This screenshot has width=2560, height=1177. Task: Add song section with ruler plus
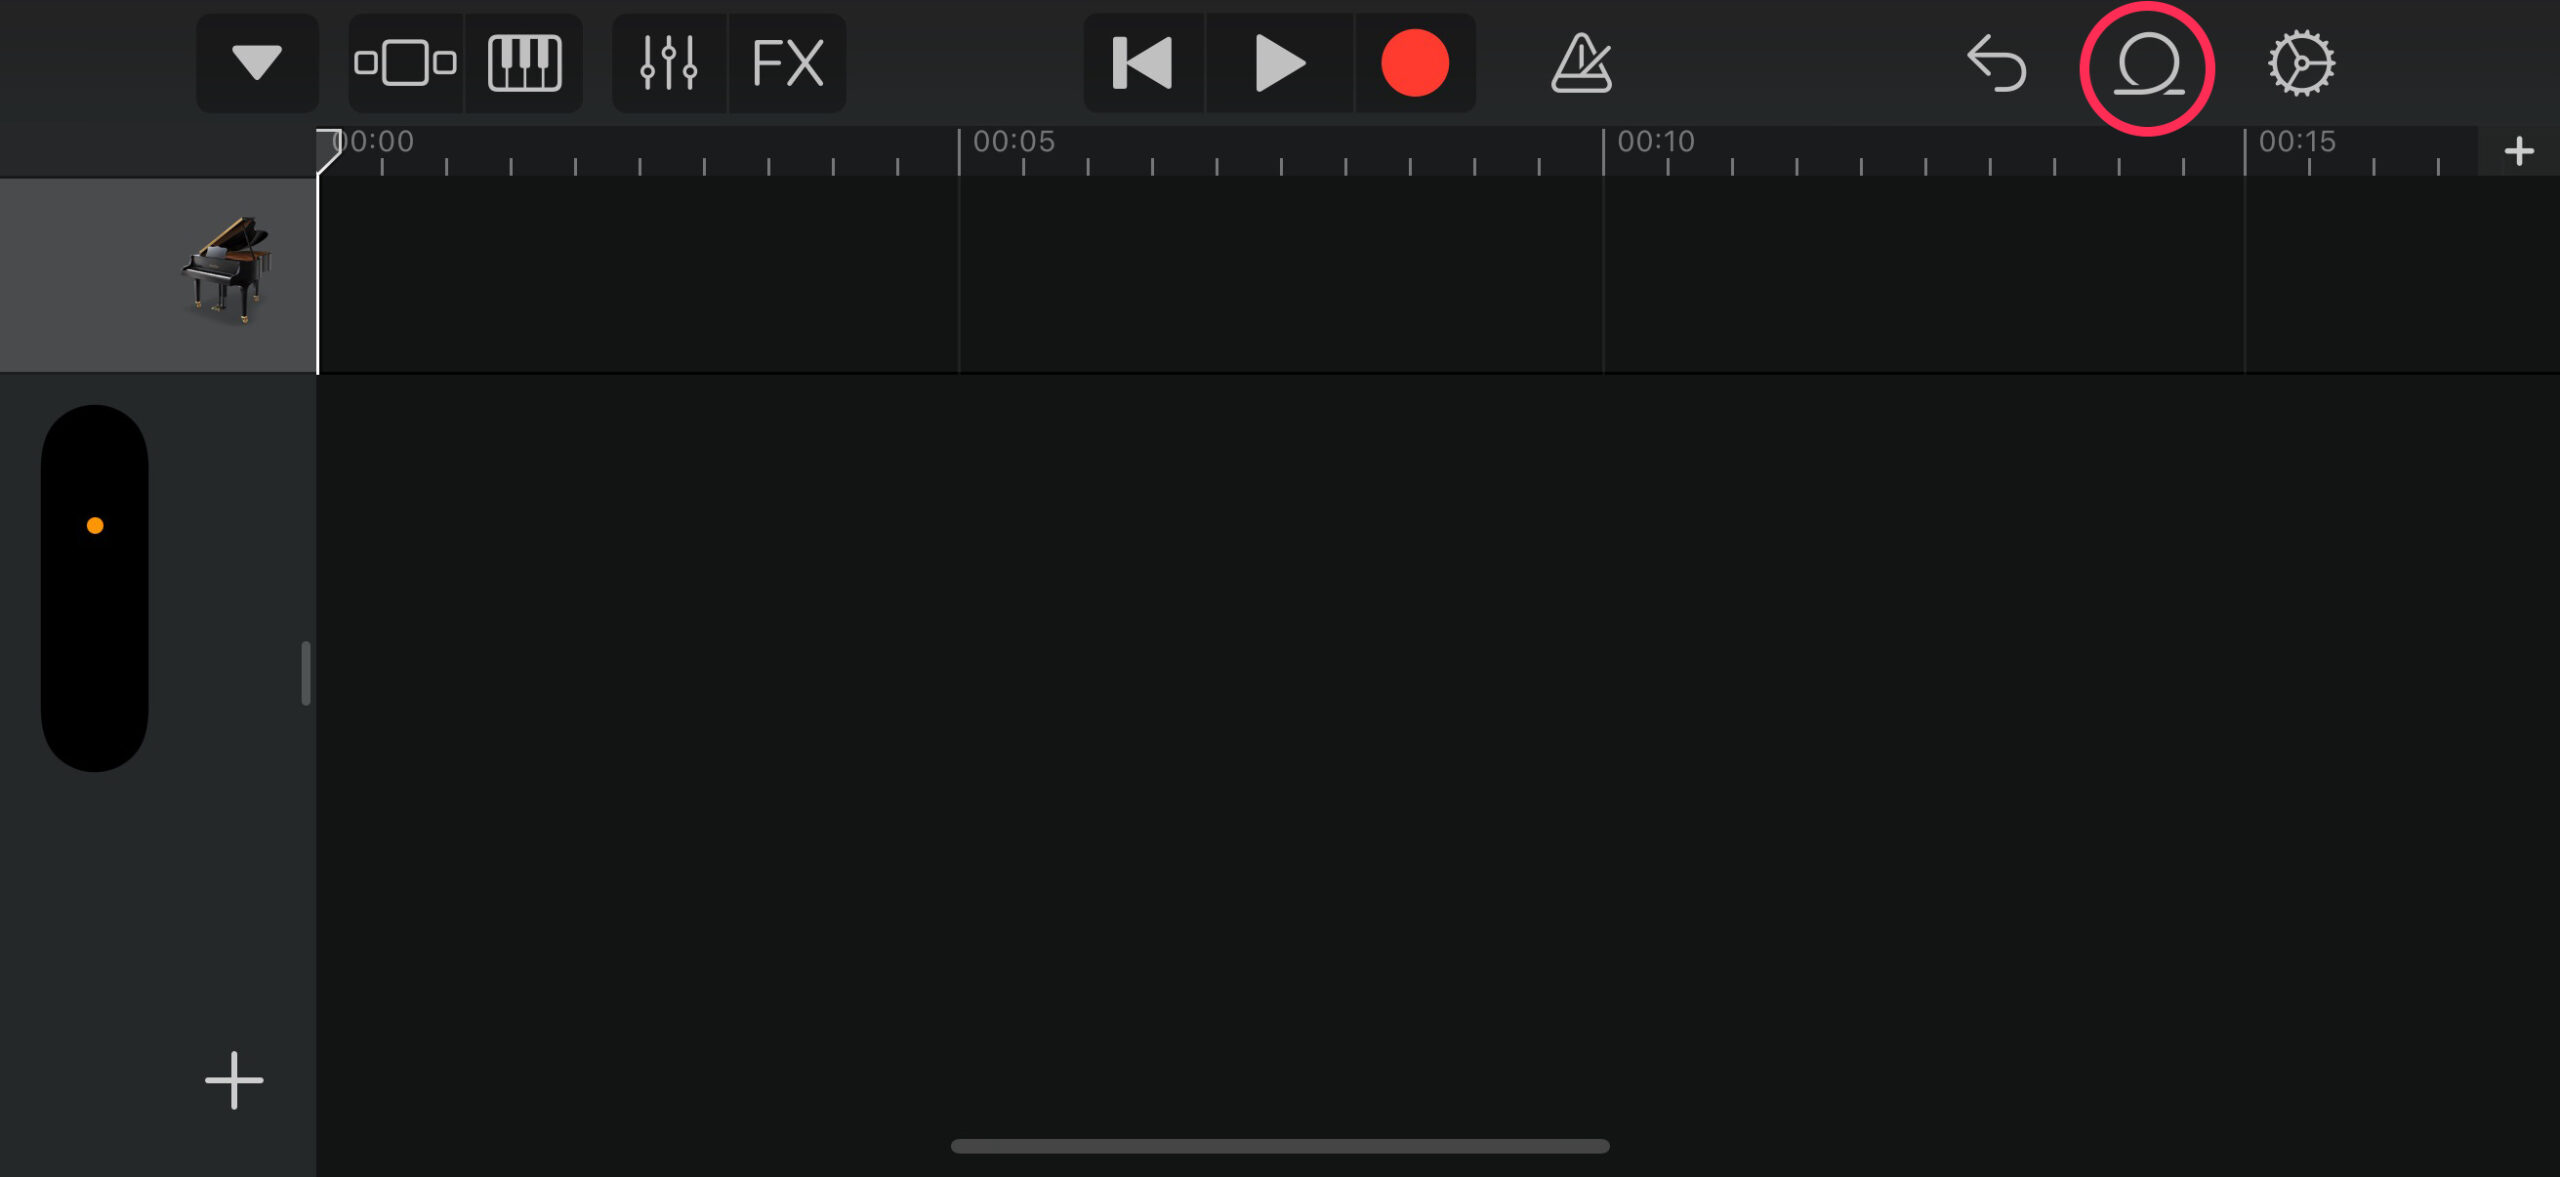pyautogui.click(x=2519, y=151)
